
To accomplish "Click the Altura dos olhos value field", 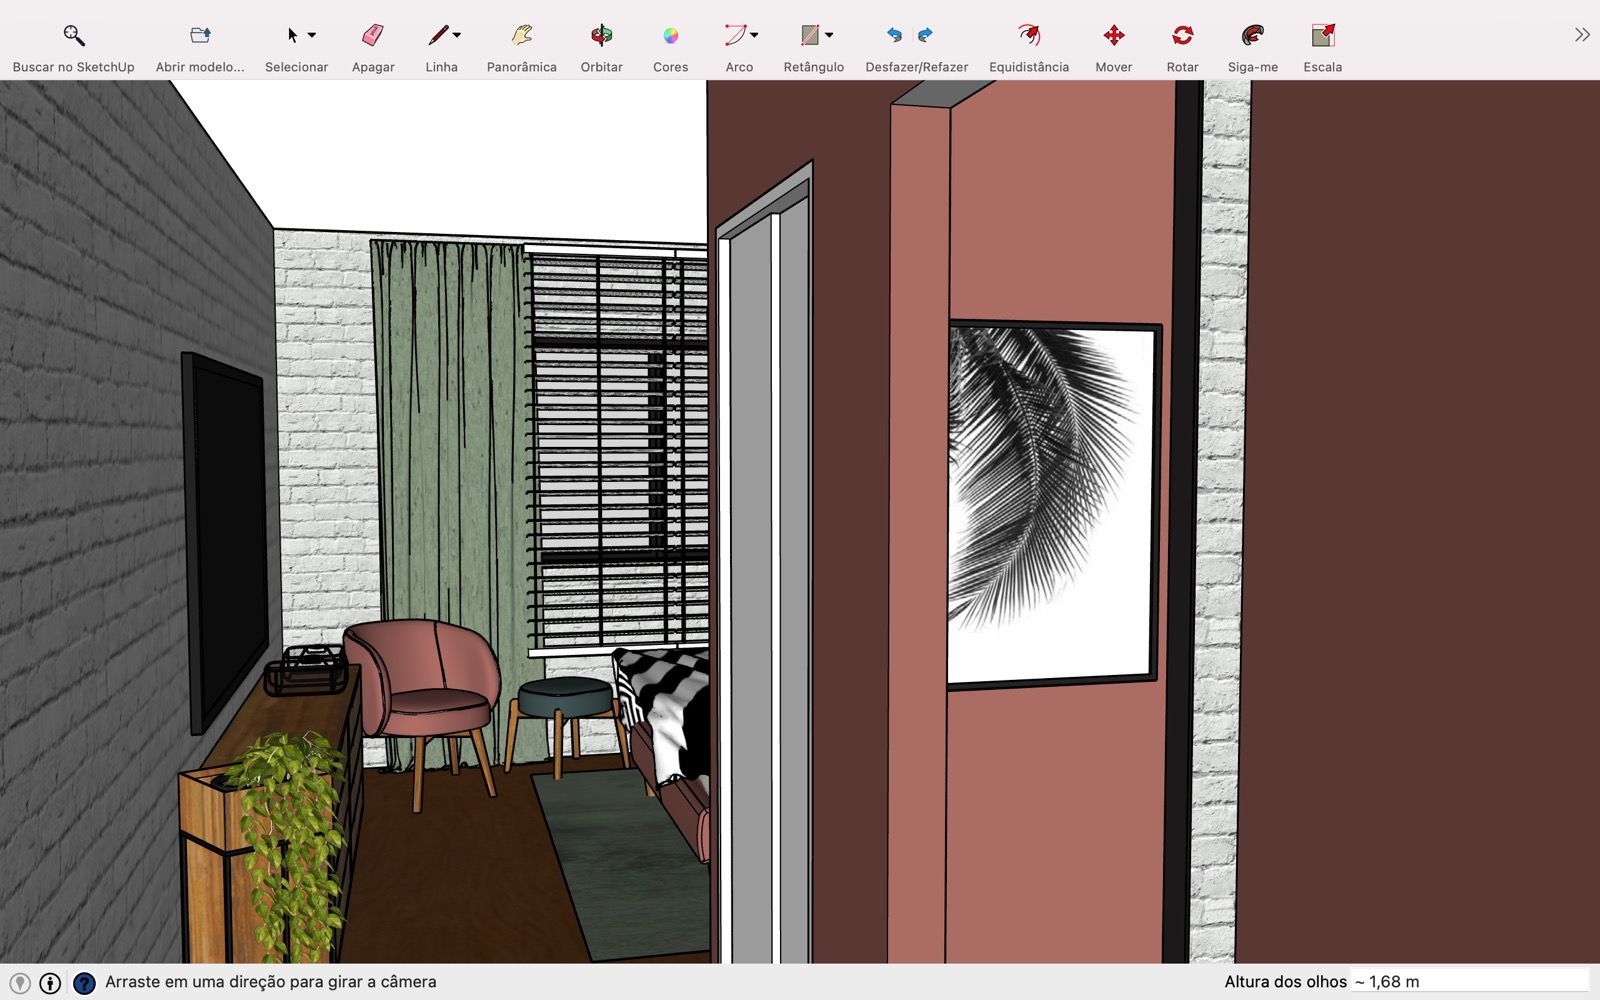I will 1470,982.
